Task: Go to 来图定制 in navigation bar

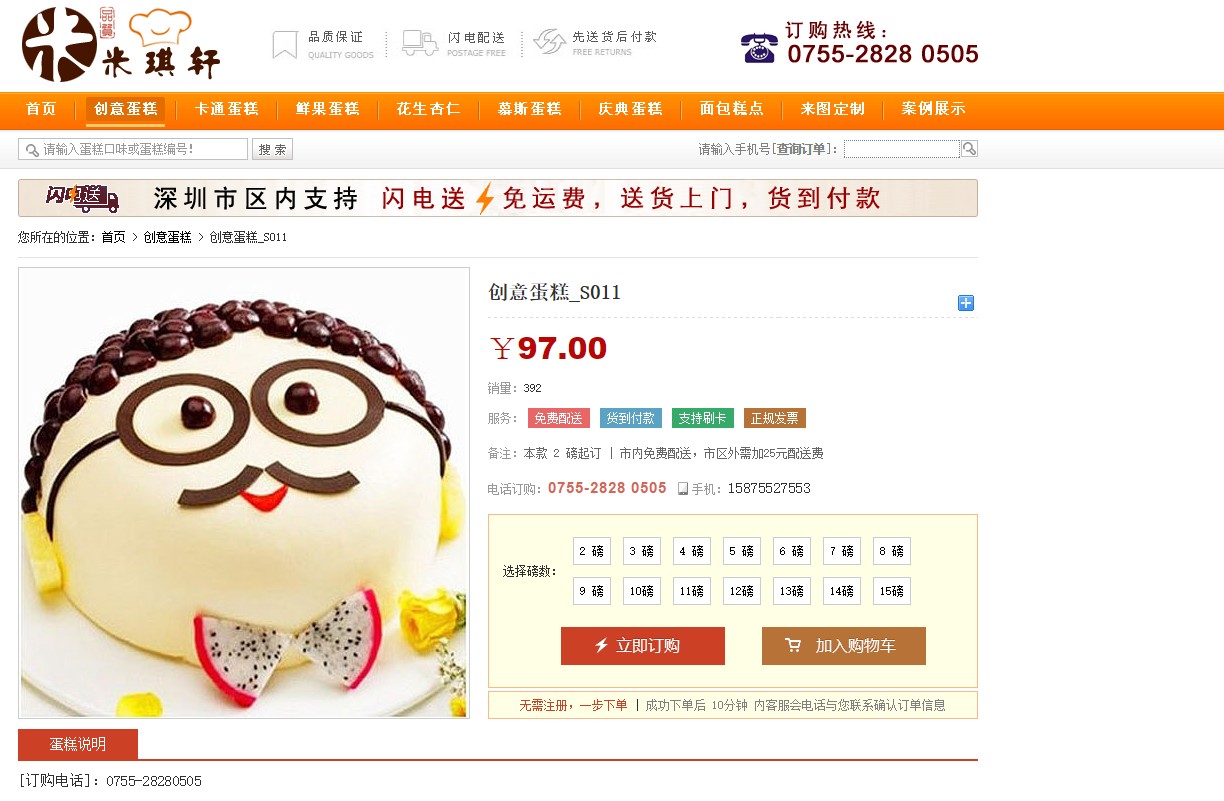Action: click(x=832, y=109)
